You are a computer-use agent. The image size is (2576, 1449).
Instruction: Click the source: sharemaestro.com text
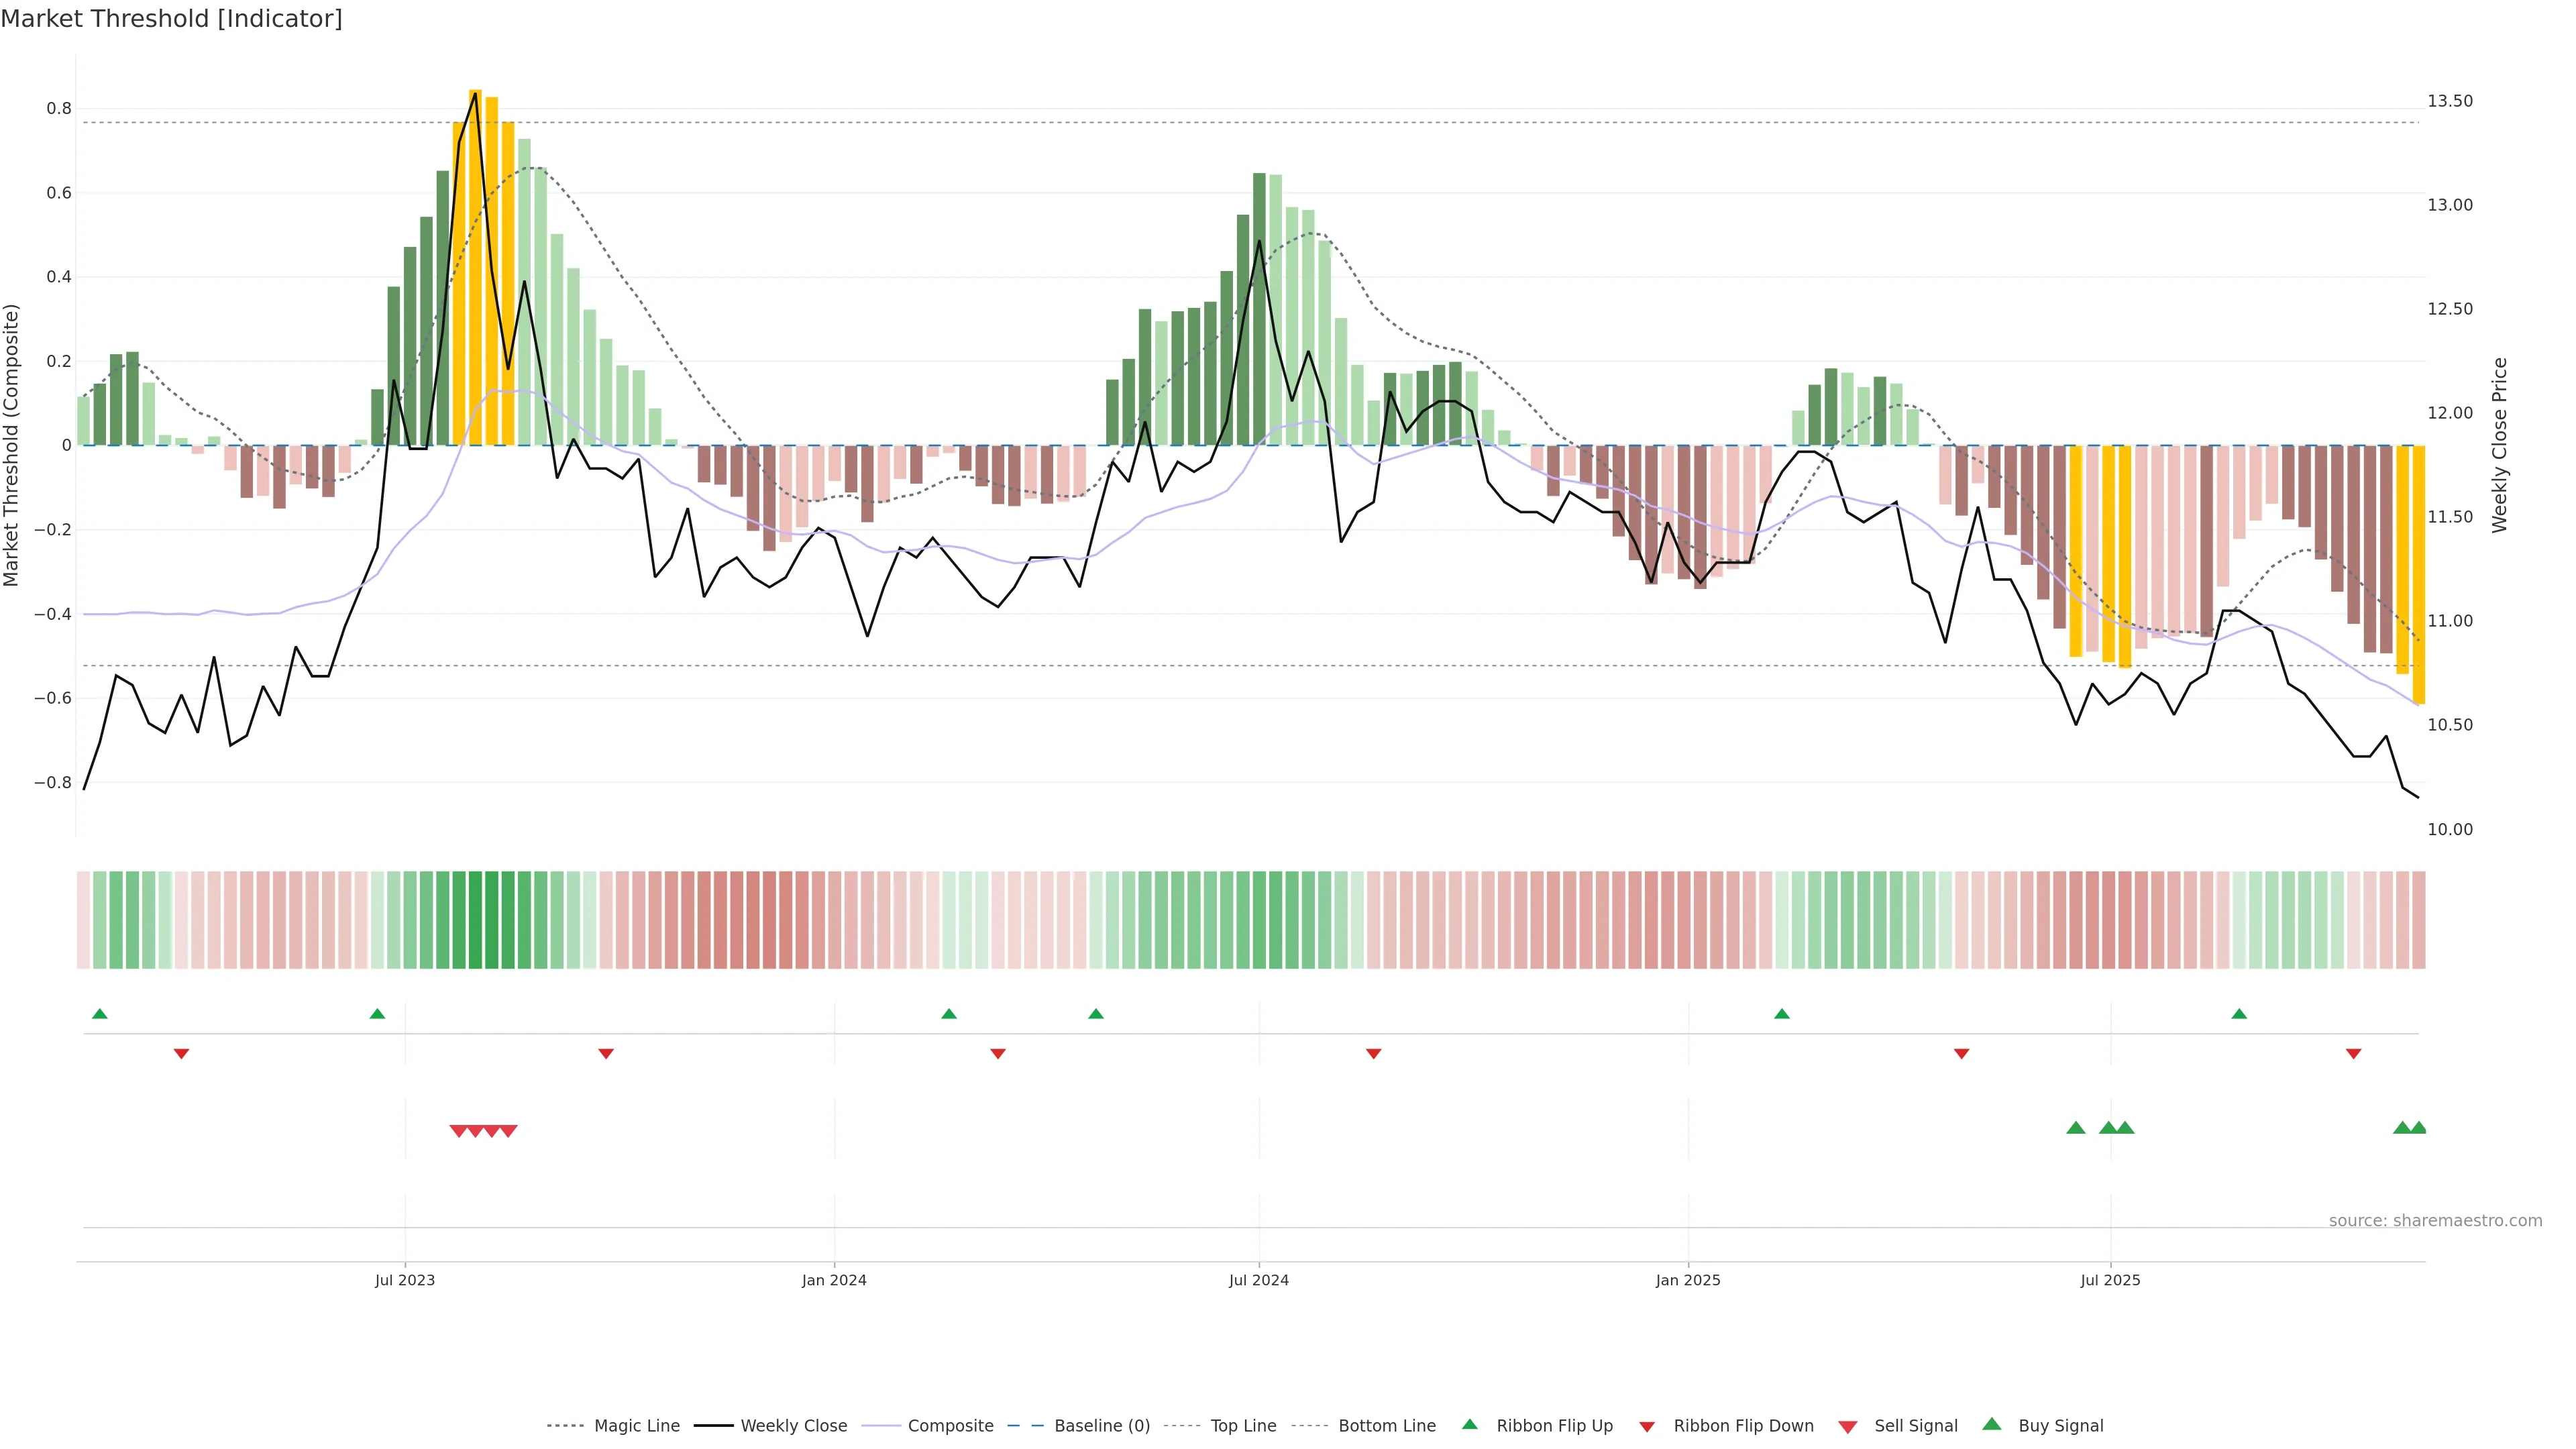point(2435,1221)
